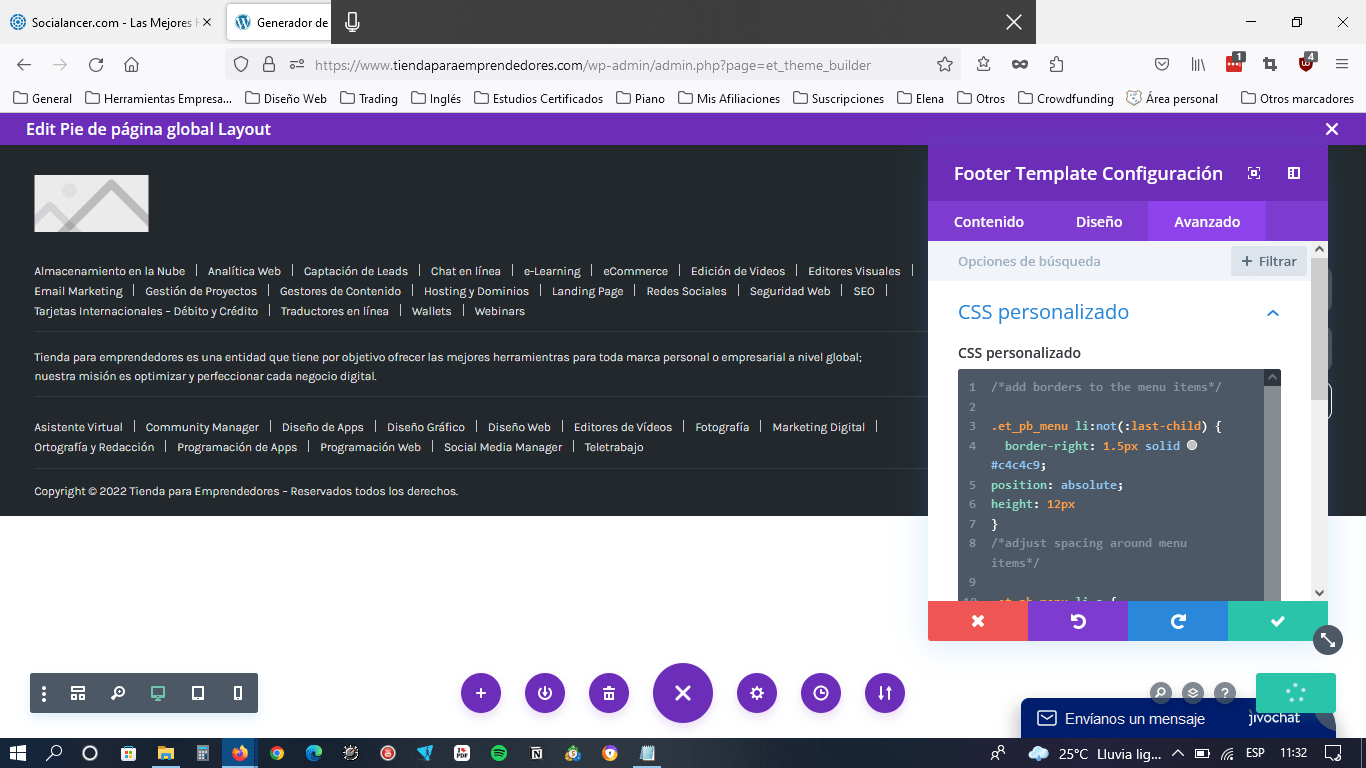
Task: Open portability up-down arrows icon
Action: (885, 693)
